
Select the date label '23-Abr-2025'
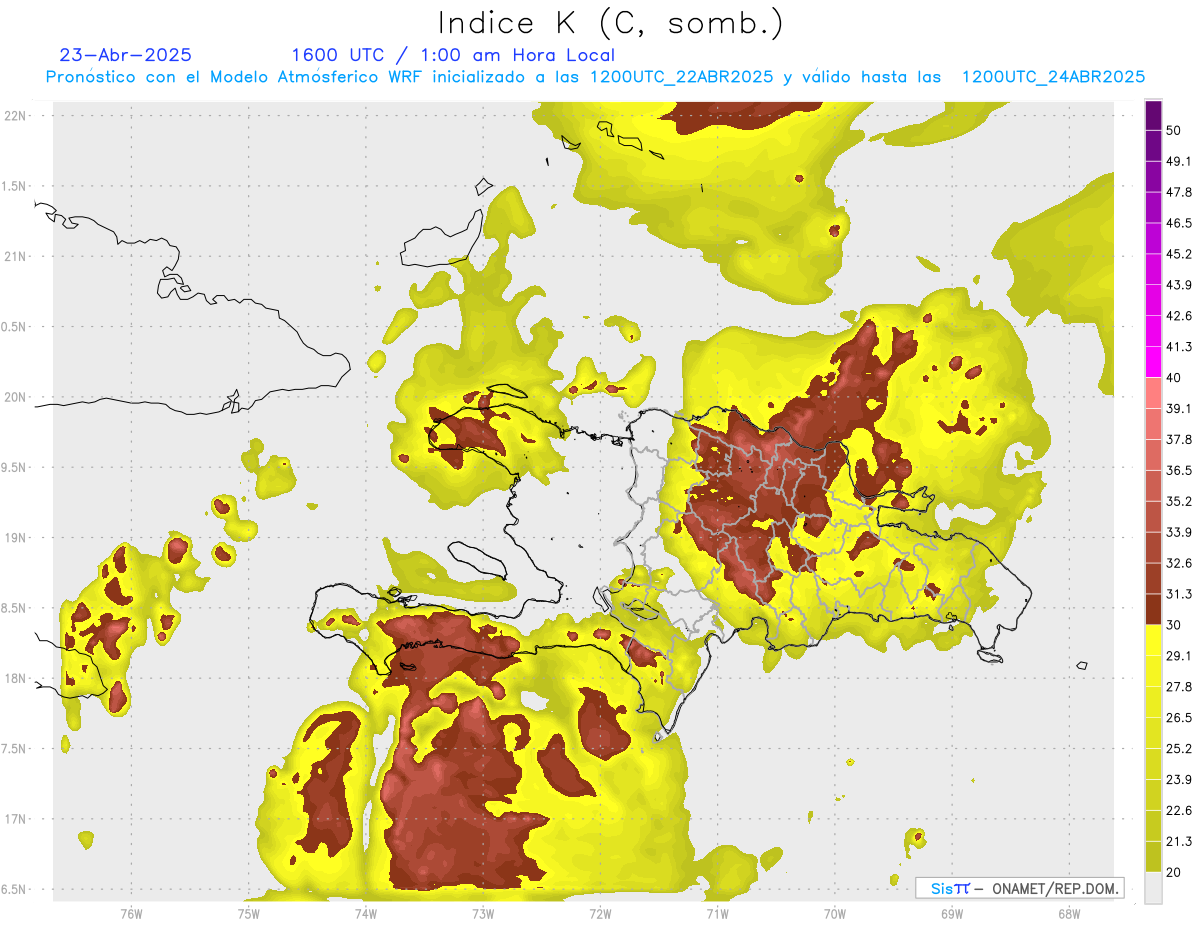(x=126, y=55)
